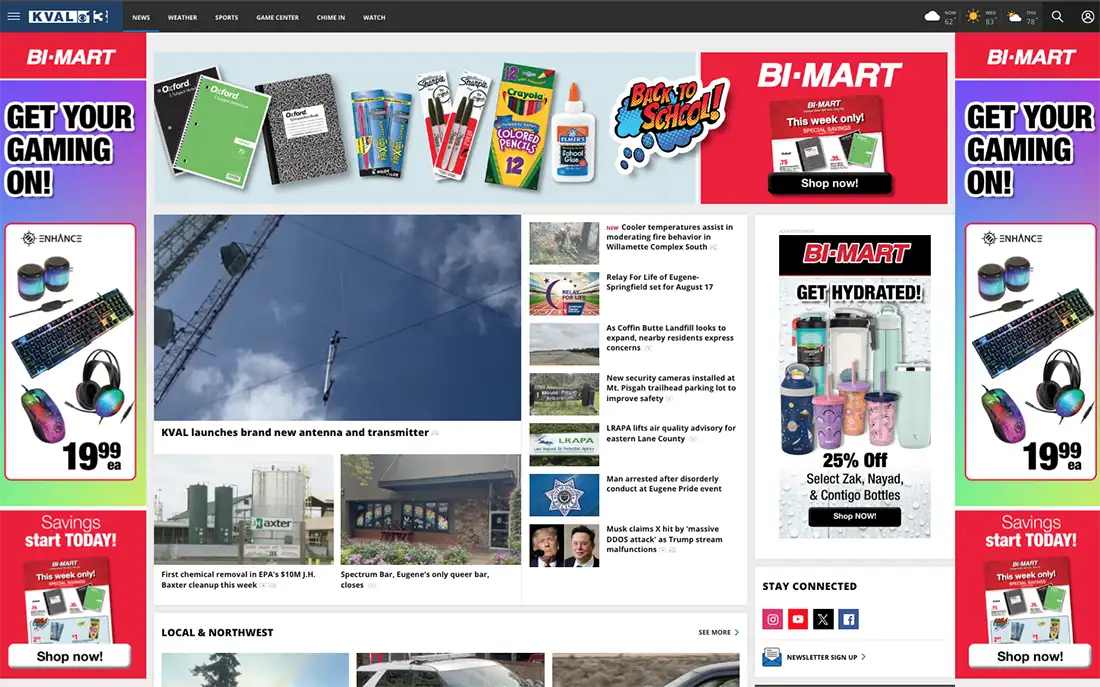Click the LRAPA logo thumbnail
1100x687 pixels.
pyautogui.click(x=564, y=444)
